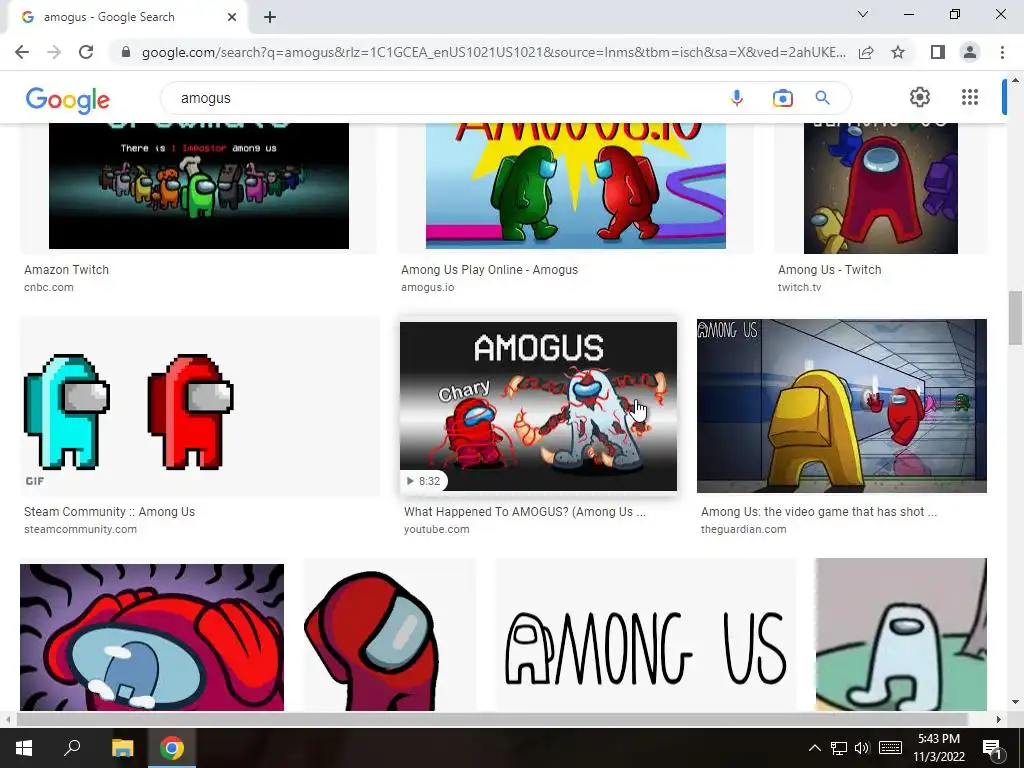The width and height of the screenshot is (1024, 768).
Task: Open network status tray icon
Action: coord(839,748)
